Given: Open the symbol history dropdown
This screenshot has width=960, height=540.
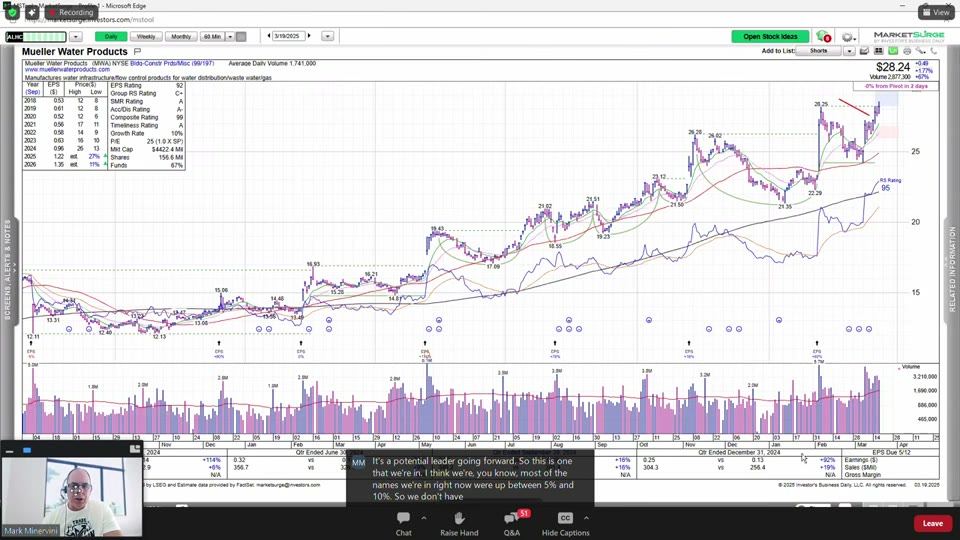Looking at the screenshot, I should coord(75,37).
